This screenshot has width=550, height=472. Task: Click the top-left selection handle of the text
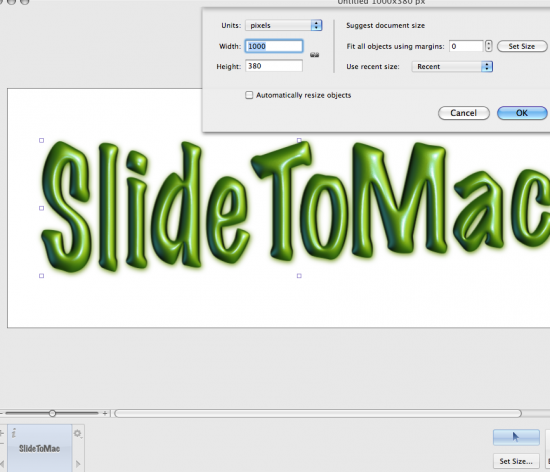[x=41, y=141]
